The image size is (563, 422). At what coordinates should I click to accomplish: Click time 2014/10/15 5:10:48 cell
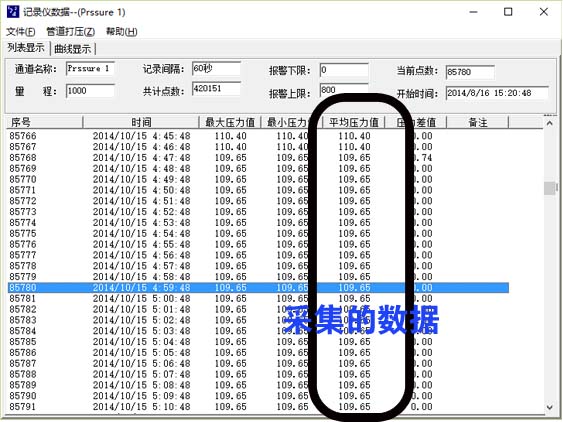click(141, 407)
